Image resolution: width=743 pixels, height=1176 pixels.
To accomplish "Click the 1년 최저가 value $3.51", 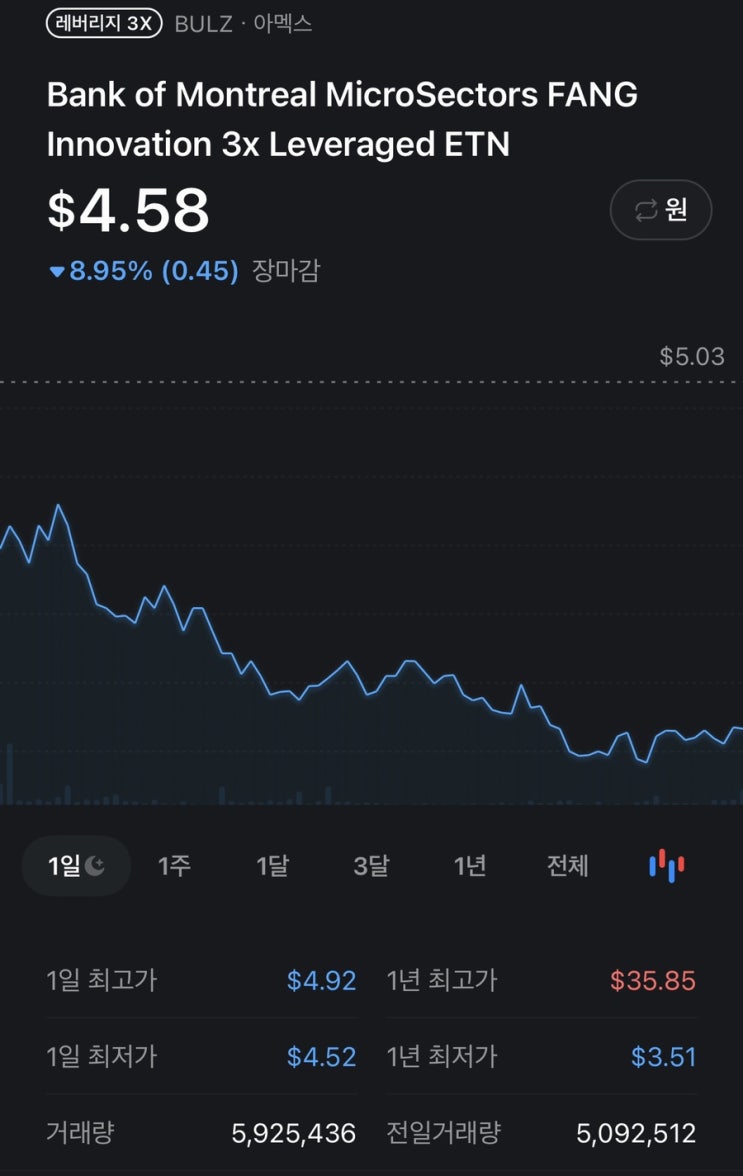I will point(664,1057).
